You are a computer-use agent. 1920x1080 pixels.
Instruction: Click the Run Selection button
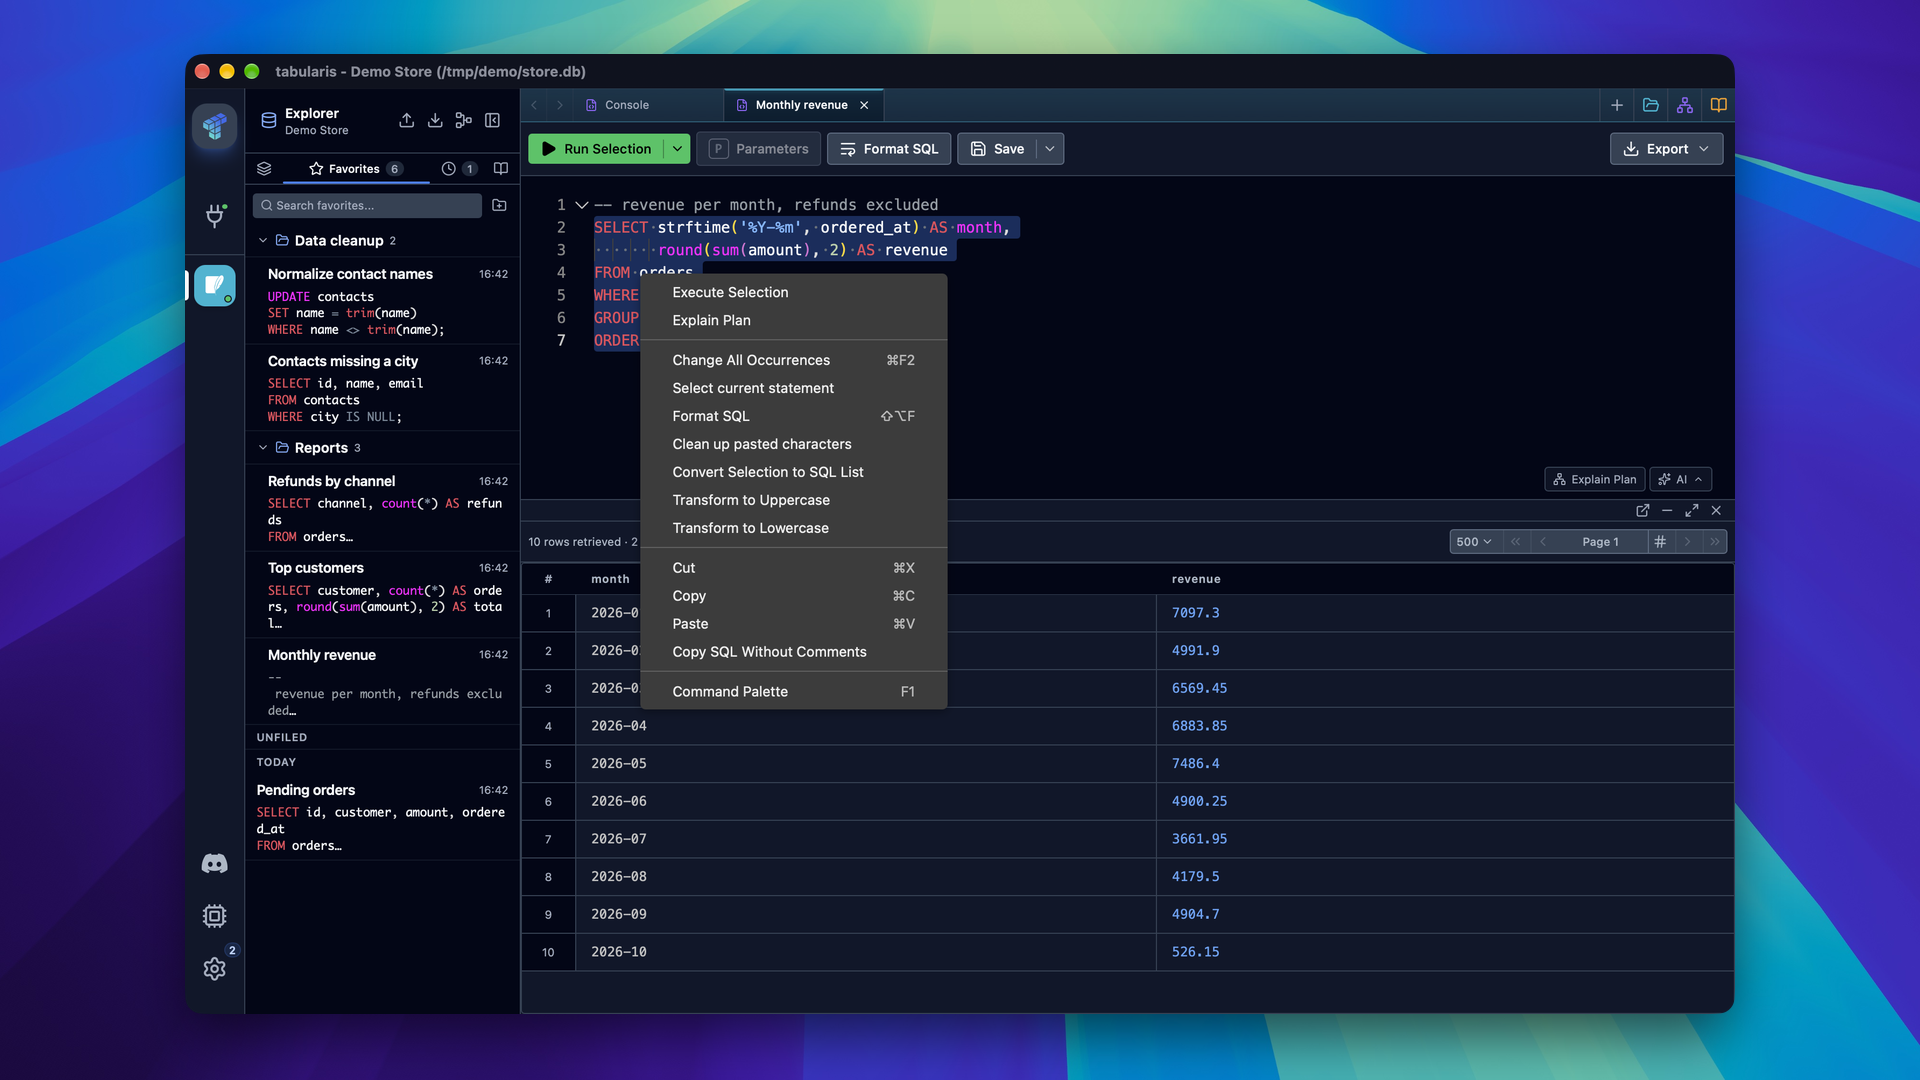[x=597, y=149]
